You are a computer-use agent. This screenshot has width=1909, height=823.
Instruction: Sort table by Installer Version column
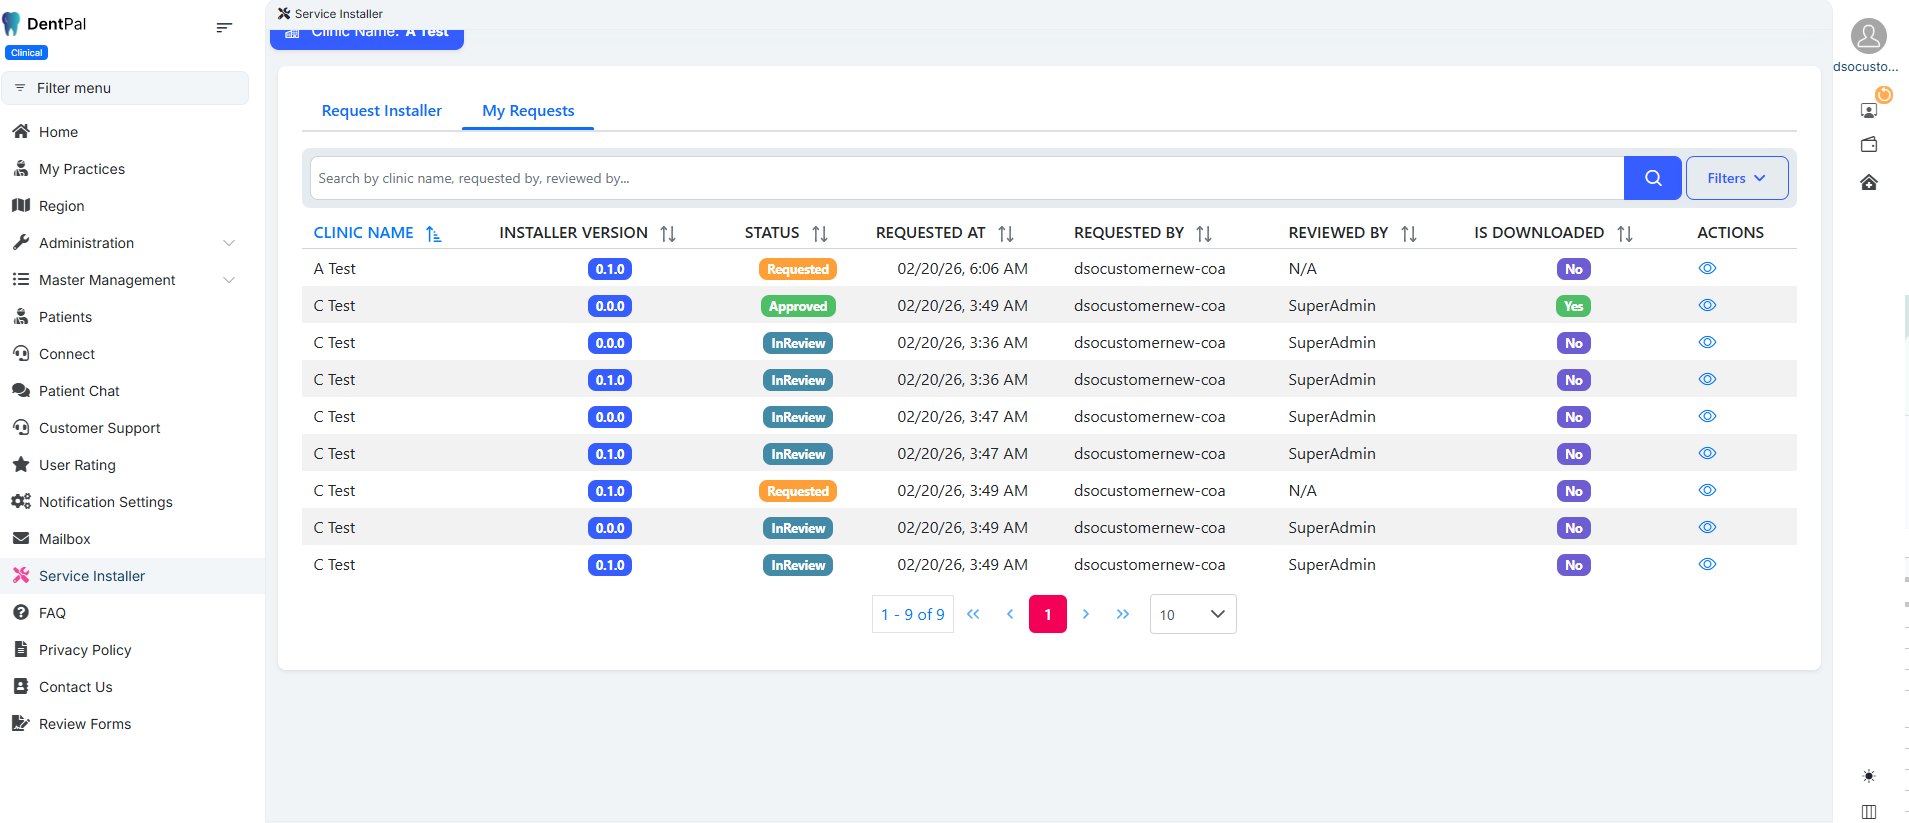tap(668, 233)
